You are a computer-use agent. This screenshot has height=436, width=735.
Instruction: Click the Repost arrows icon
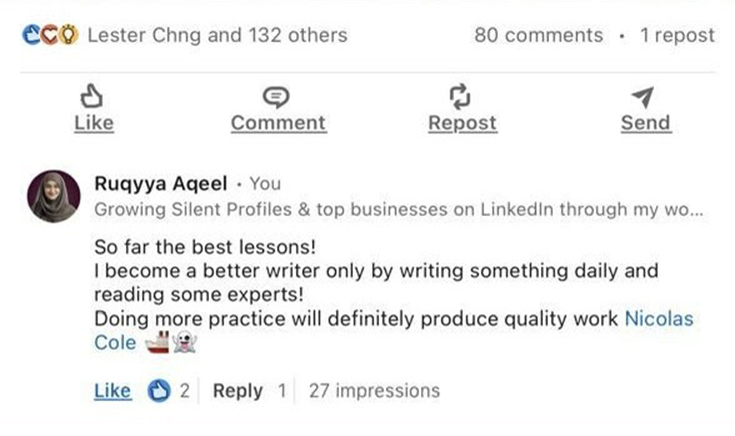[x=461, y=97]
